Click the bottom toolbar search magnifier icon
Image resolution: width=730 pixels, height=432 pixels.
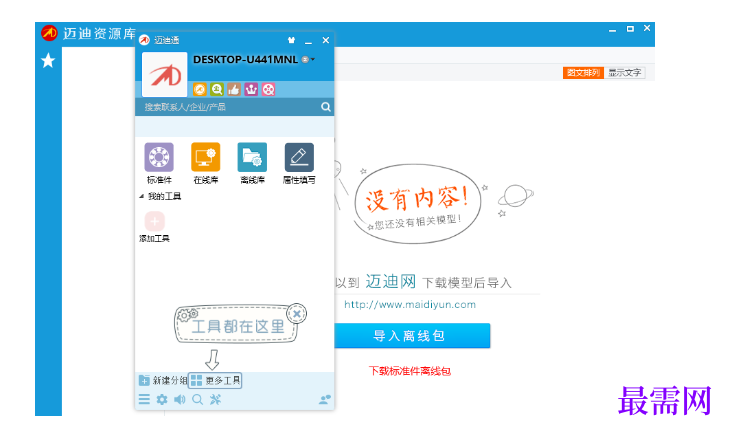coord(197,399)
